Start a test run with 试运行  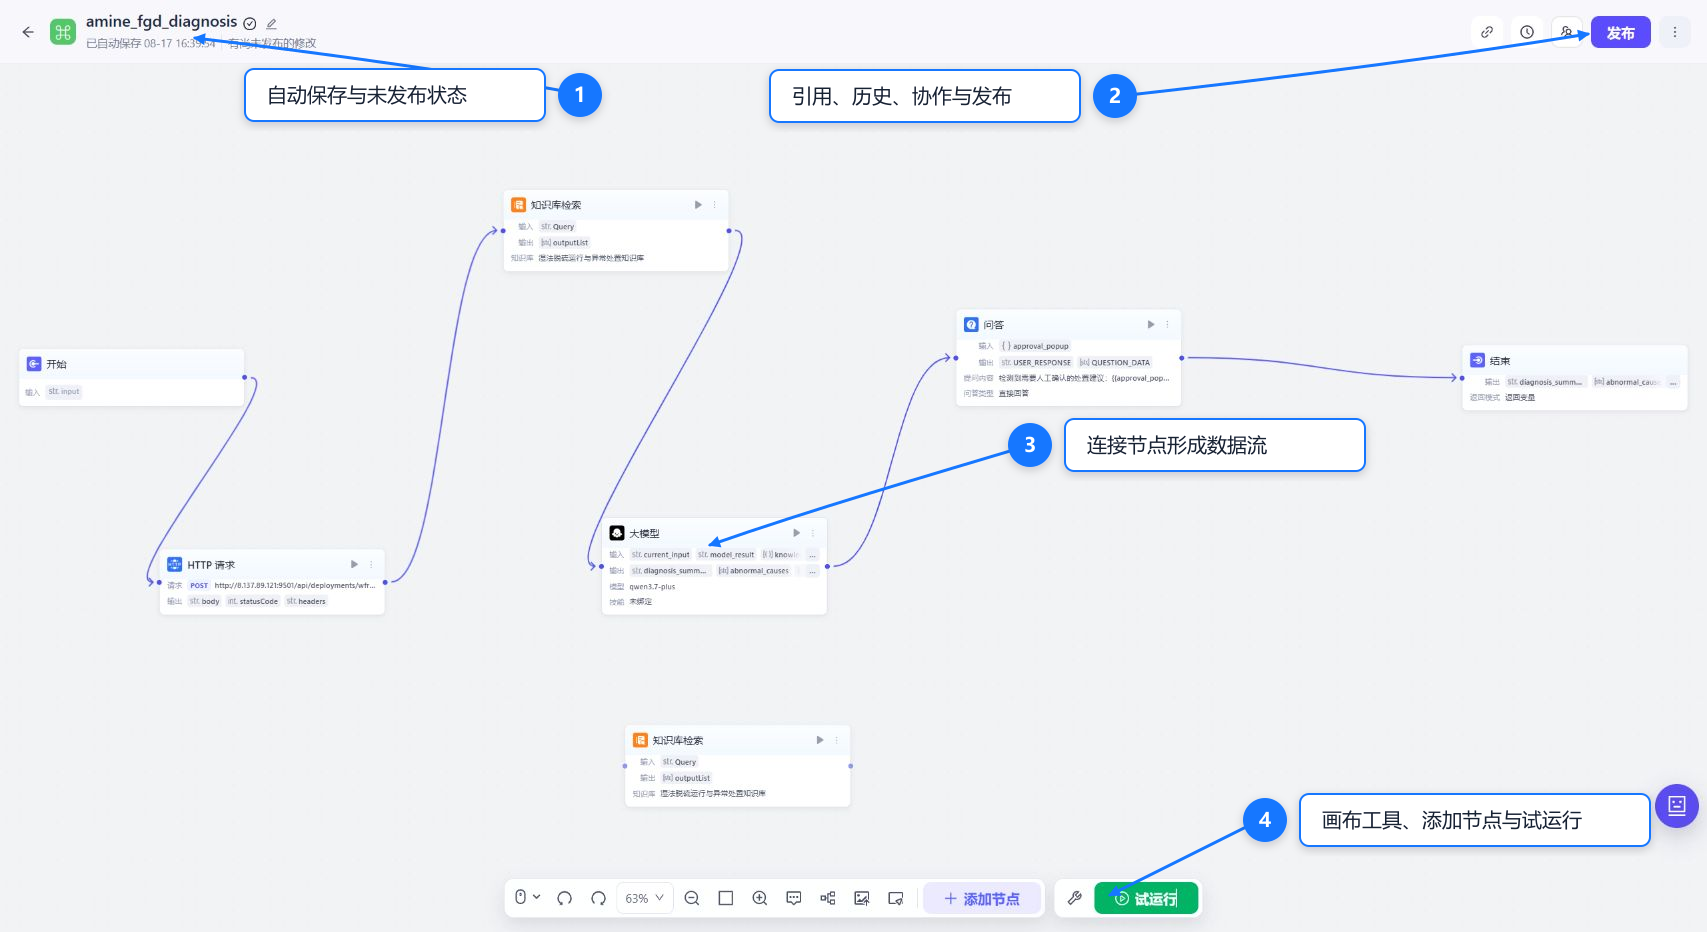pos(1146,899)
